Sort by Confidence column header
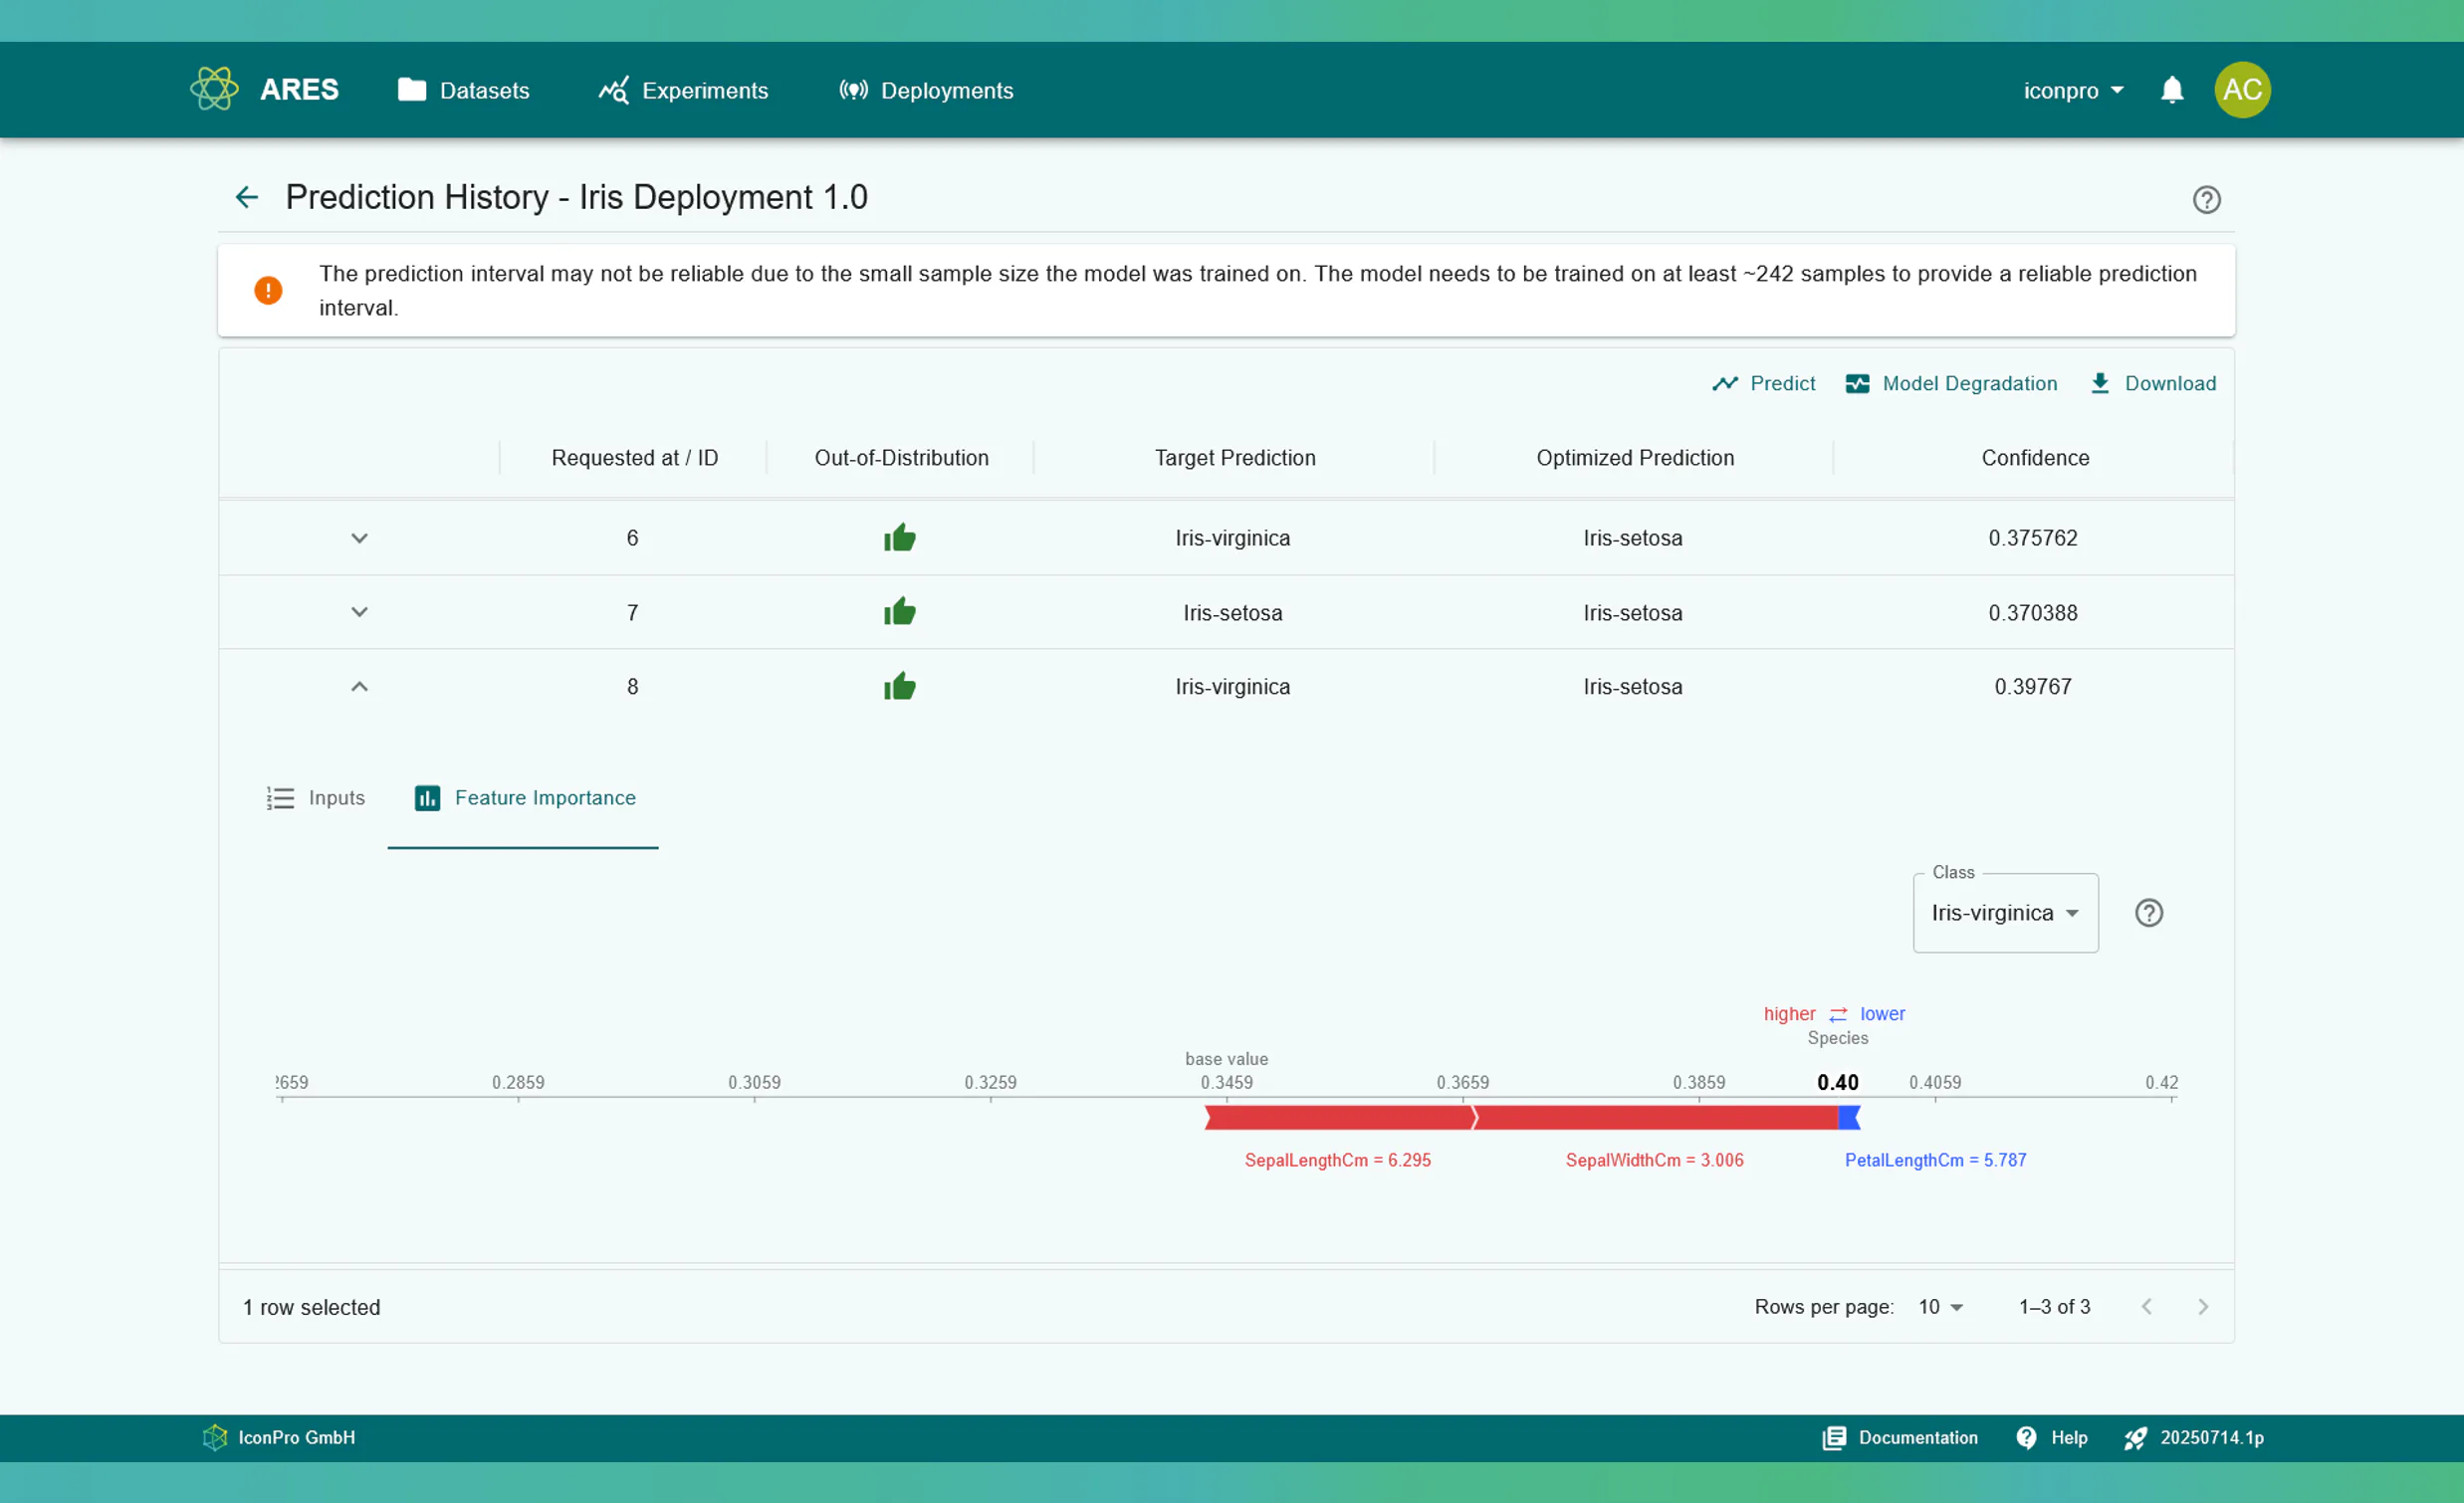 [x=2035, y=458]
